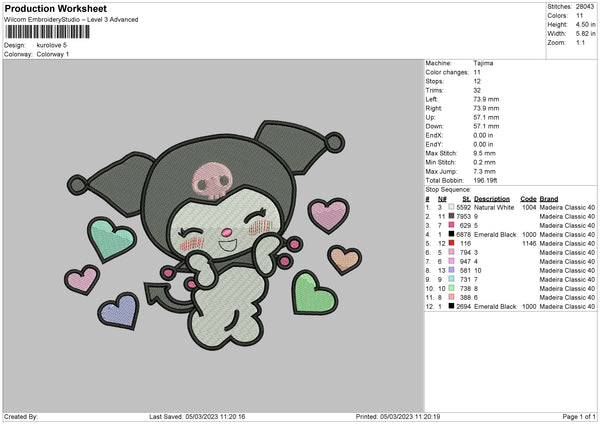Click the Stop Sequence heading
The width and height of the screenshot is (600, 424).
click(448, 189)
